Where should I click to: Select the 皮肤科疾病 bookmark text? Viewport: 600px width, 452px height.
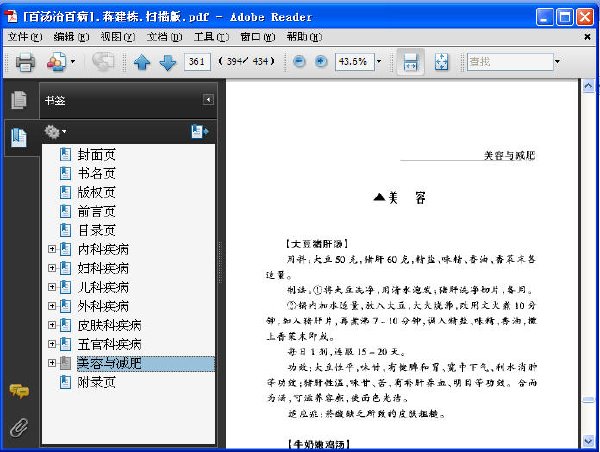pos(109,325)
